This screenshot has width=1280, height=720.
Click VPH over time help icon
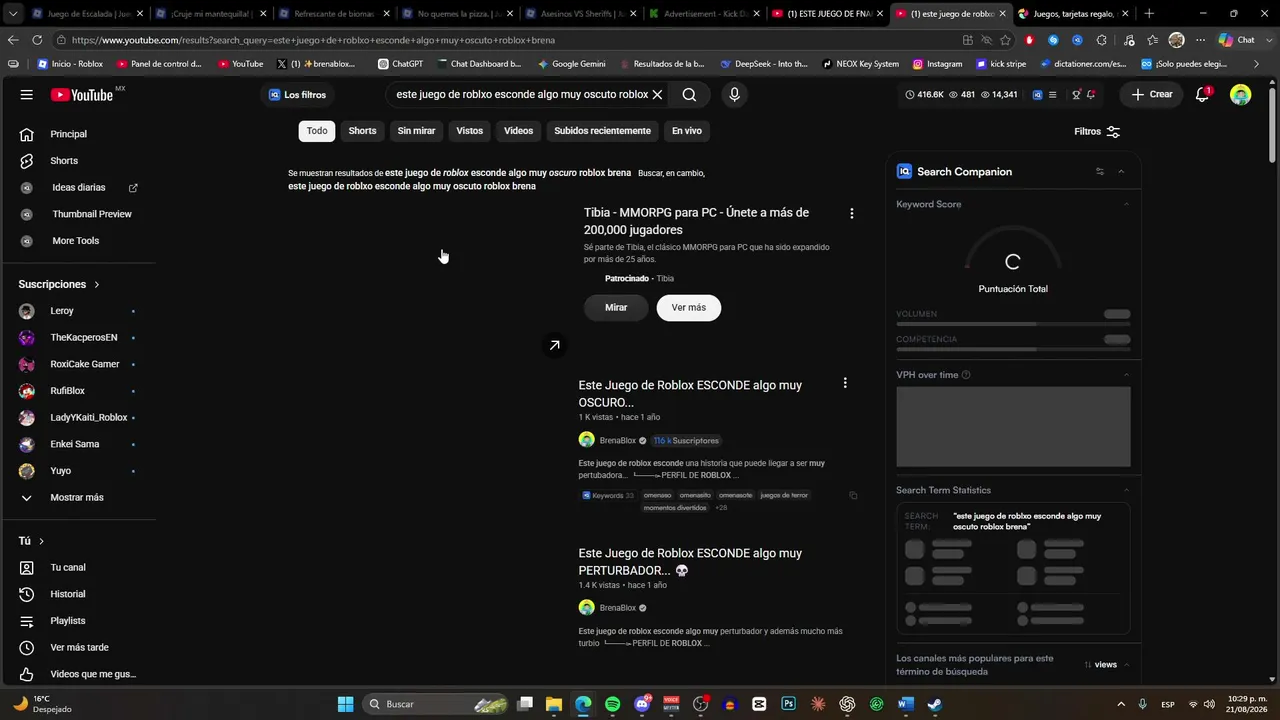(966, 375)
